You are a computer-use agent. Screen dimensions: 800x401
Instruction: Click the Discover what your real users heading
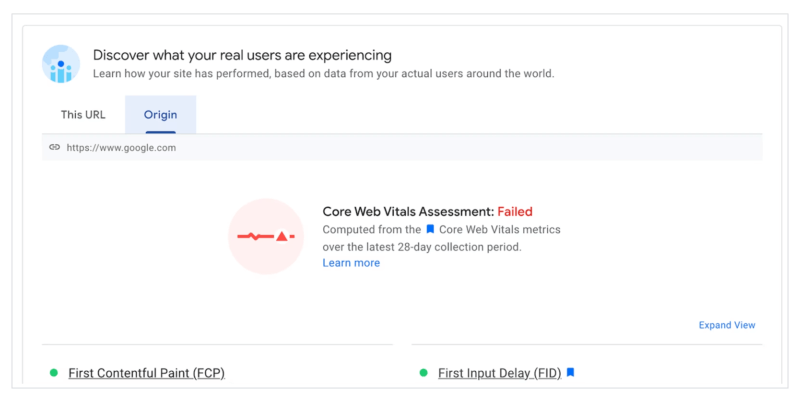tap(242, 55)
